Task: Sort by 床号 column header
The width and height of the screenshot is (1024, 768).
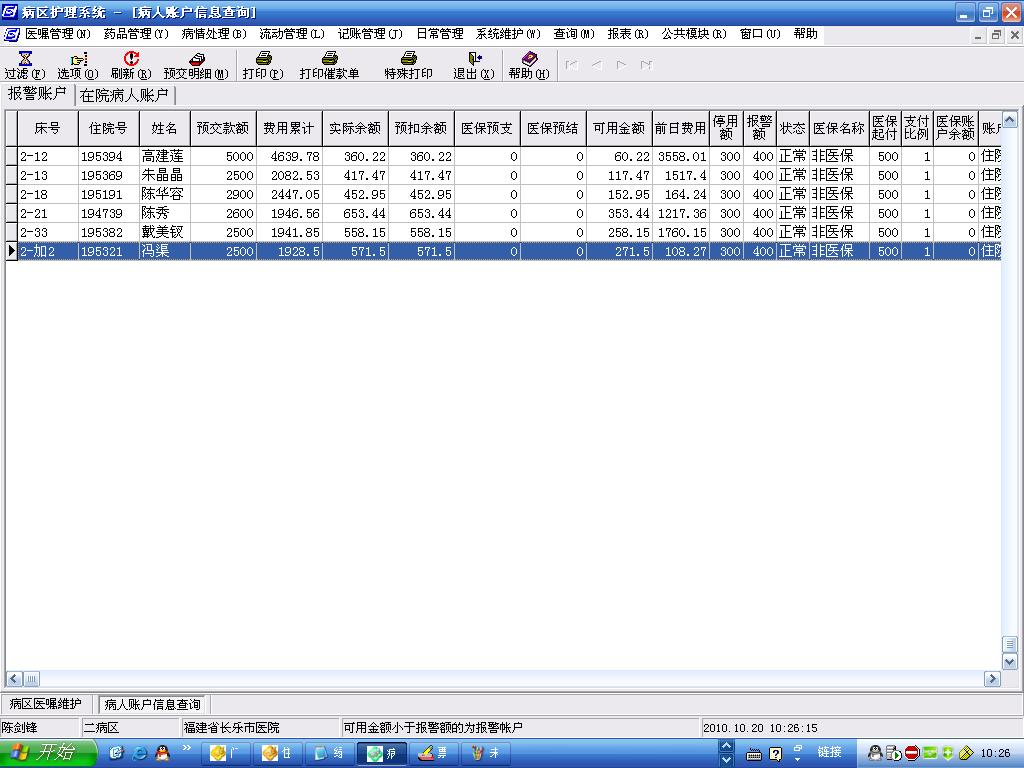Action: (48, 128)
